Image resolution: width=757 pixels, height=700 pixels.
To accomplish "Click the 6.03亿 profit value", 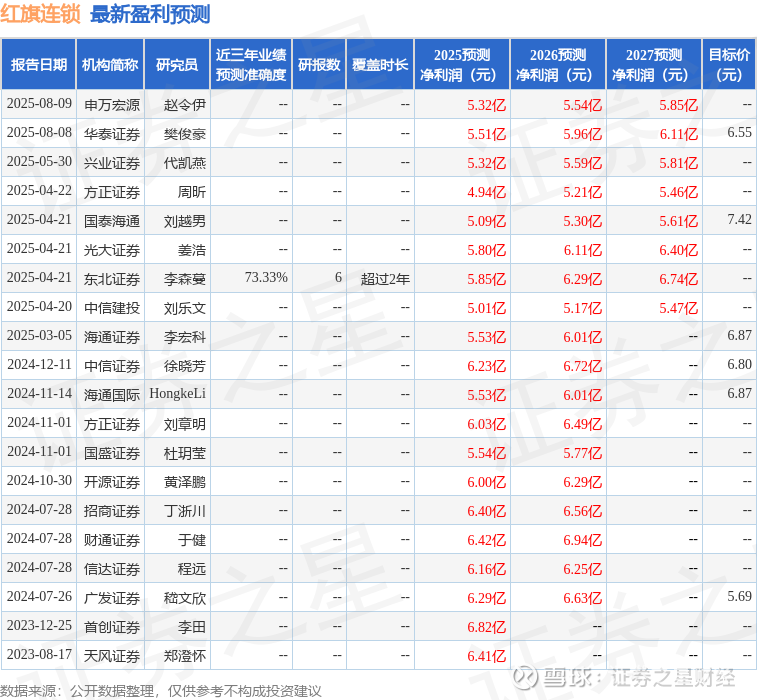I will point(487,424).
